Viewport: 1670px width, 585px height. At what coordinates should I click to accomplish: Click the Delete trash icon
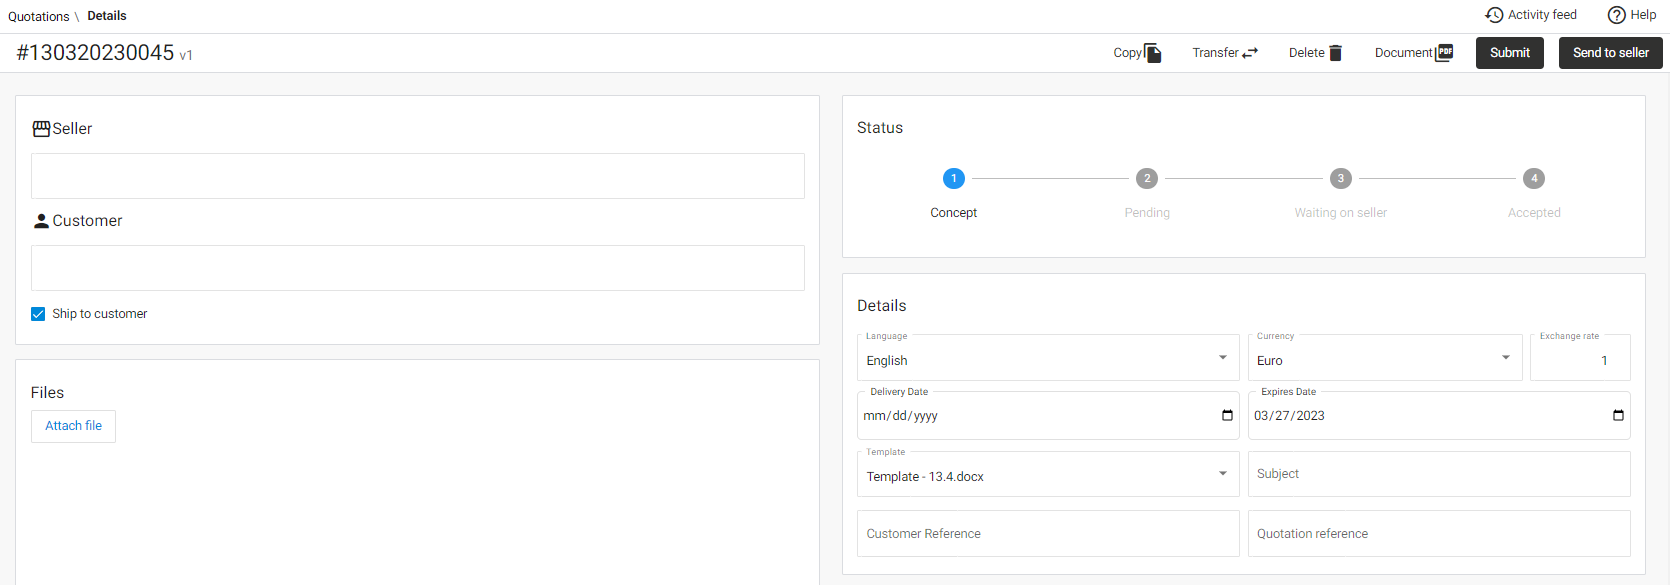pyautogui.click(x=1335, y=53)
